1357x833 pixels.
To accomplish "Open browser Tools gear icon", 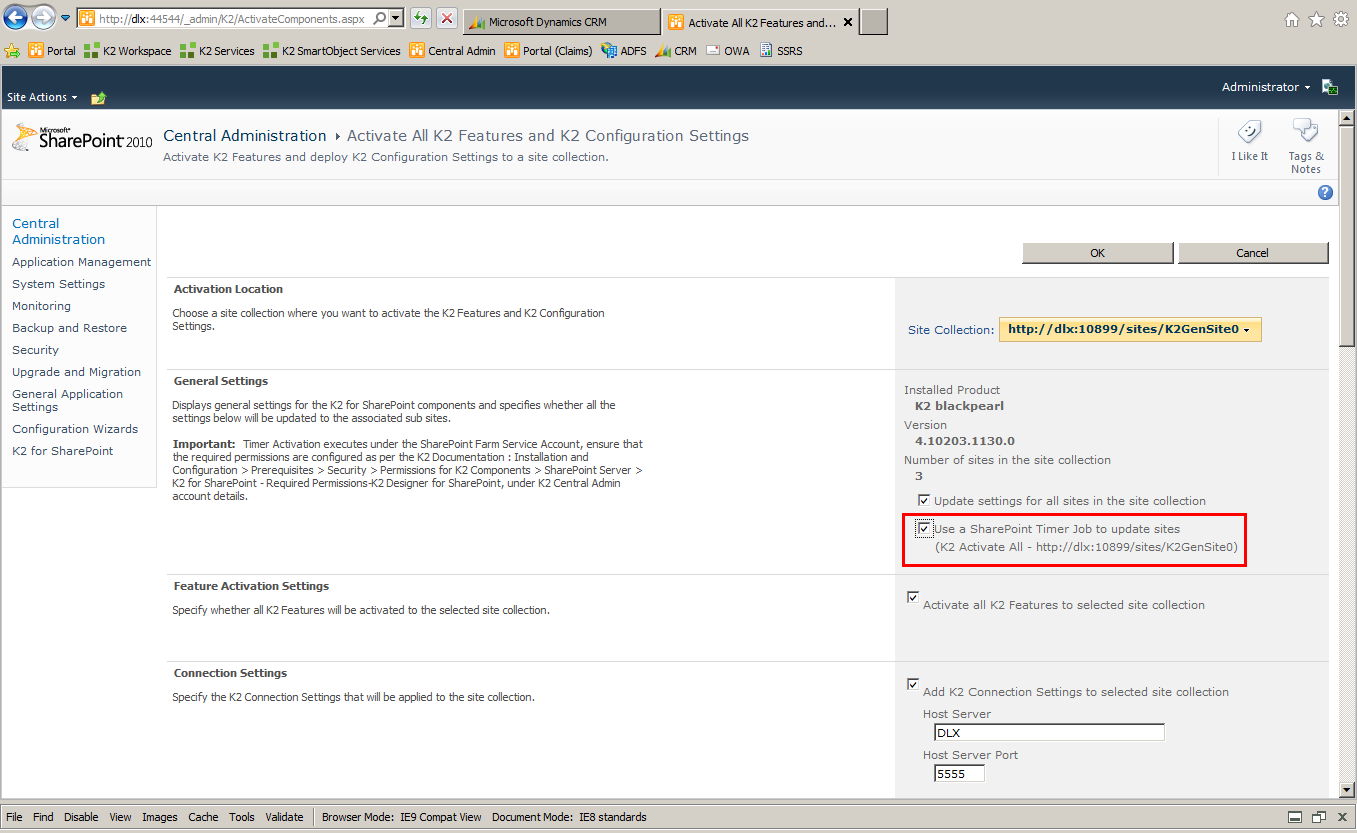I will pyautogui.click(x=1341, y=19).
